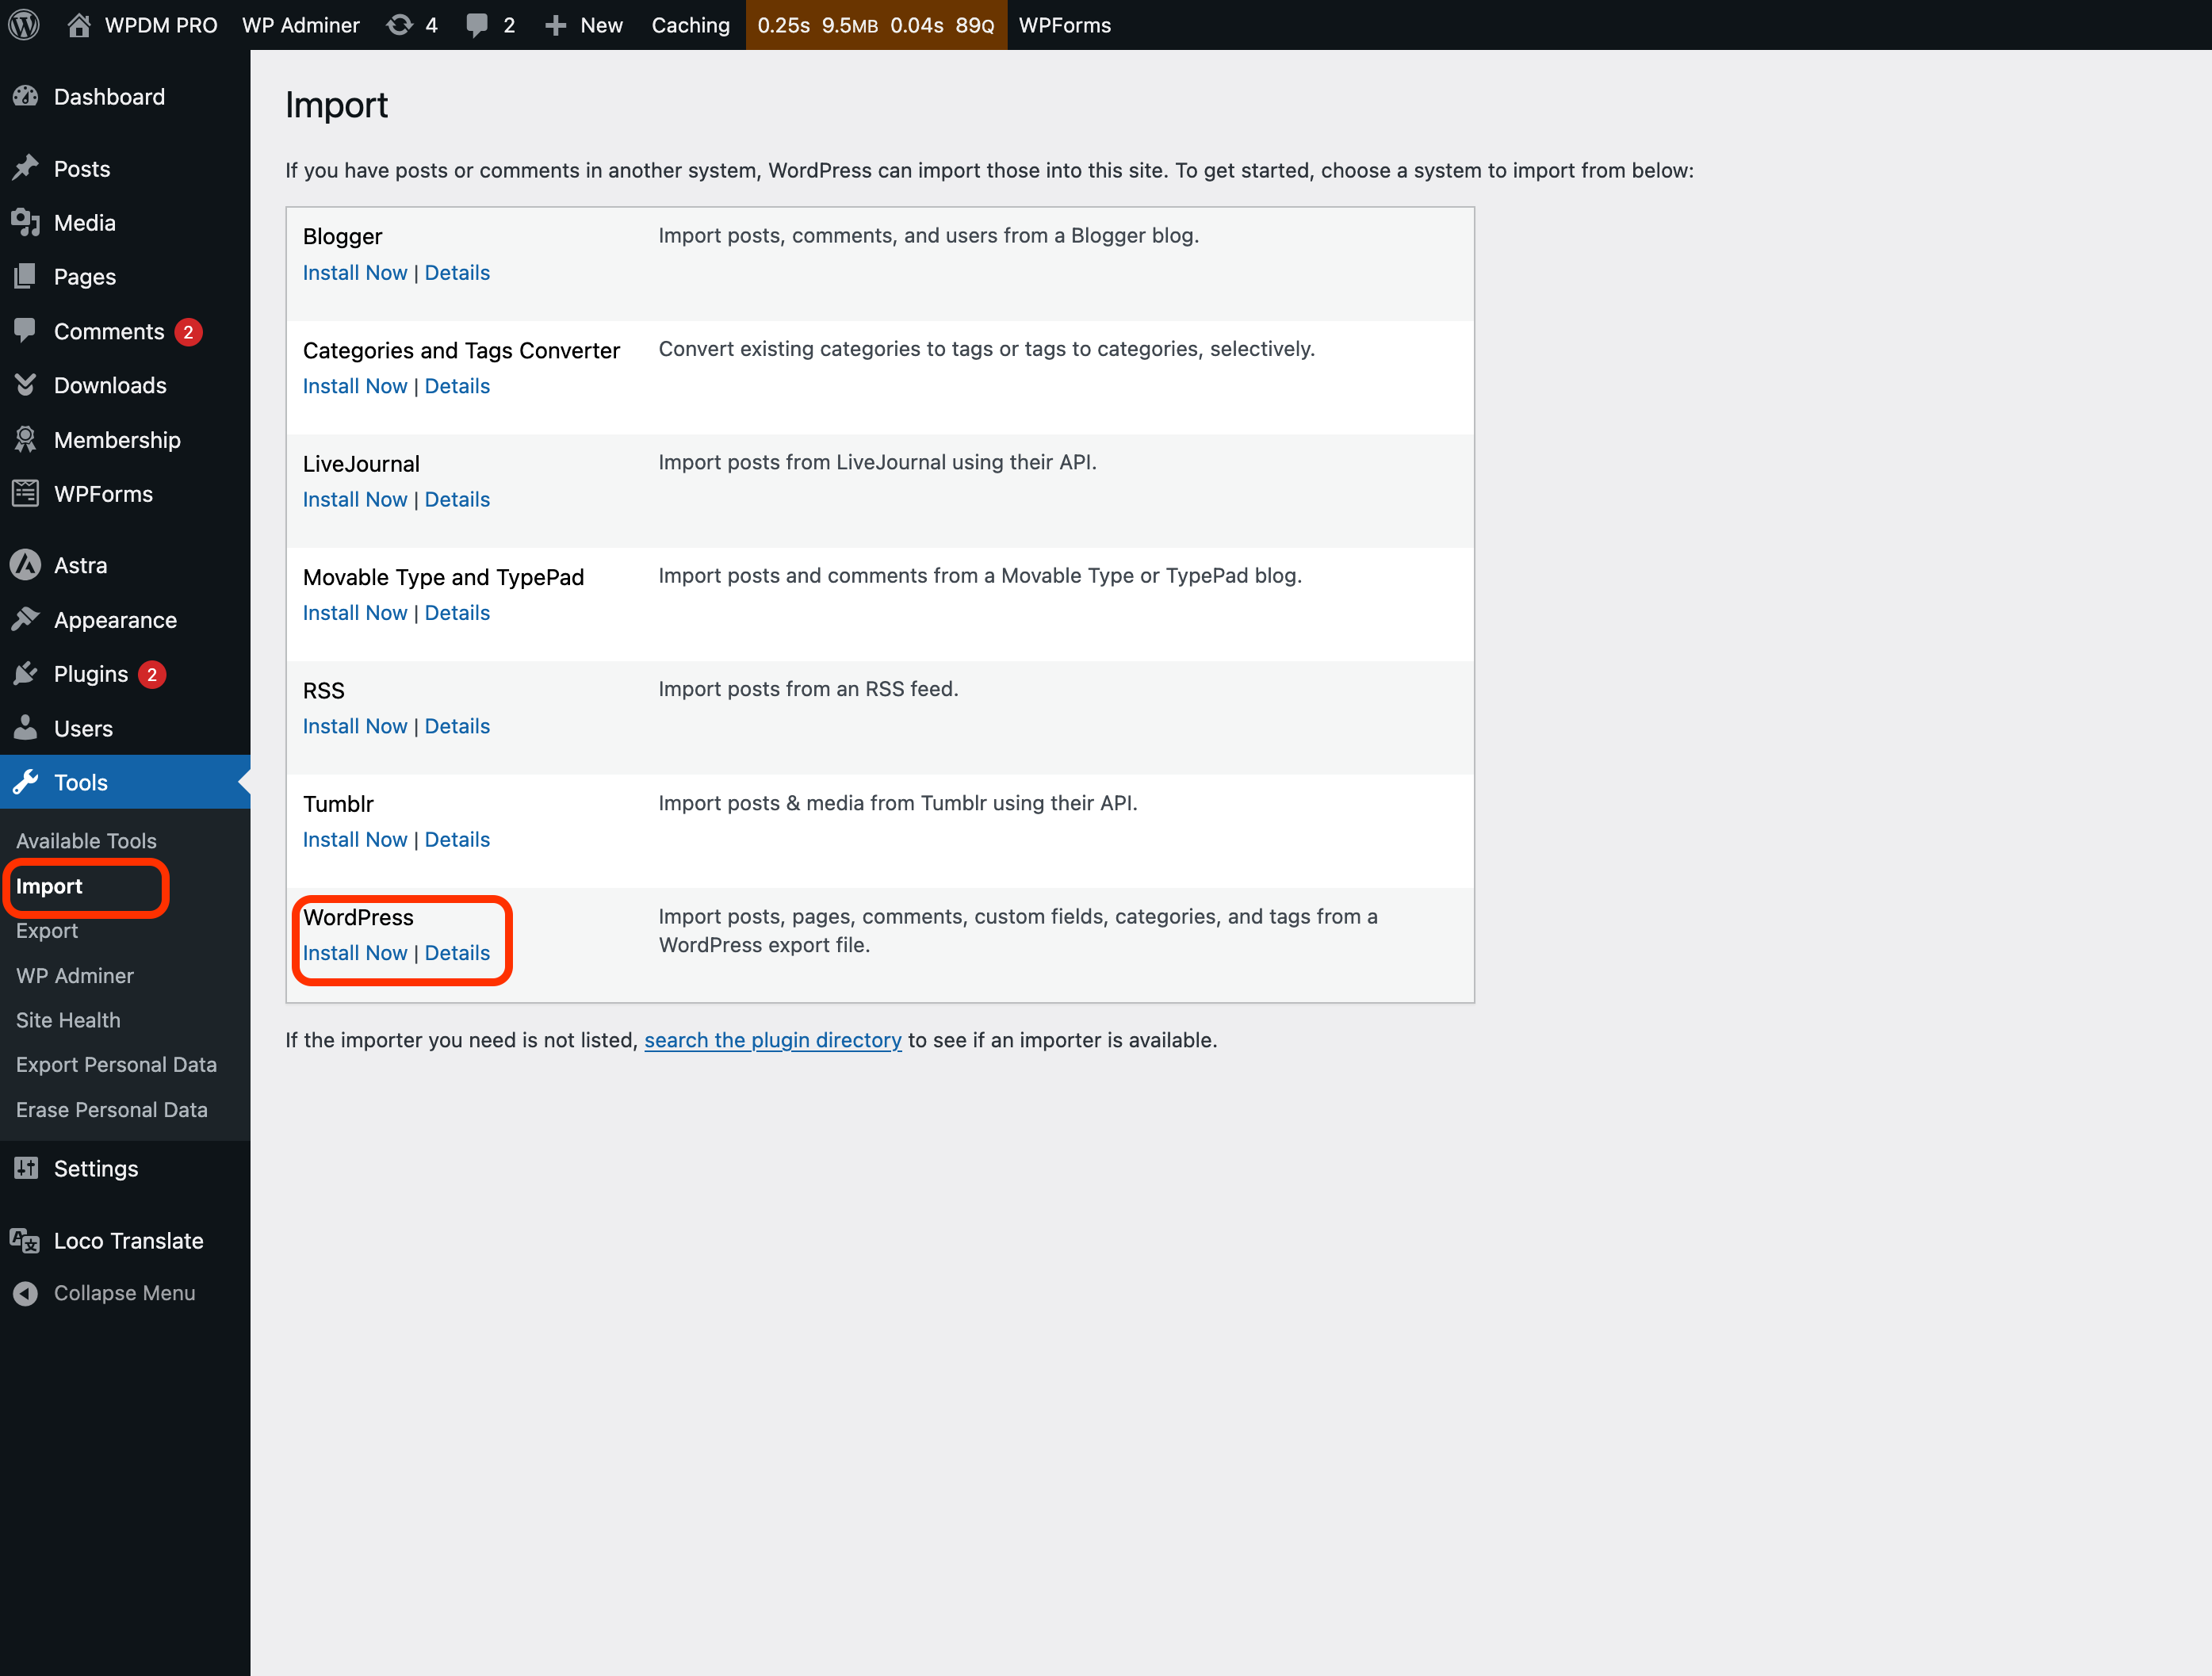Click the plus New icon in admin bar
Image resolution: width=2212 pixels, height=1676 pixels.
[x=556, y=25]
